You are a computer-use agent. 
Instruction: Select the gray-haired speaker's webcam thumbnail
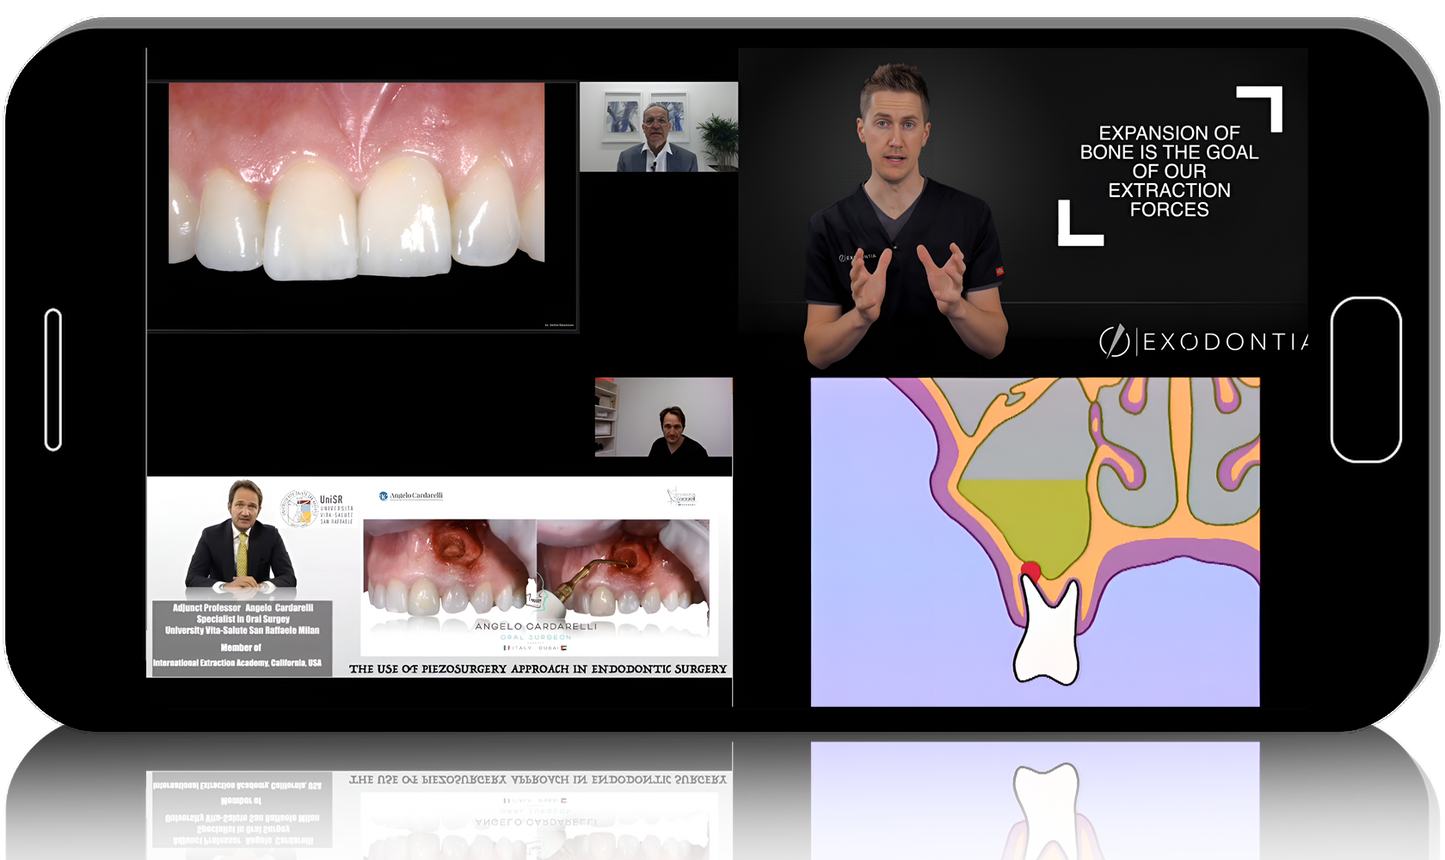[658, 127]
